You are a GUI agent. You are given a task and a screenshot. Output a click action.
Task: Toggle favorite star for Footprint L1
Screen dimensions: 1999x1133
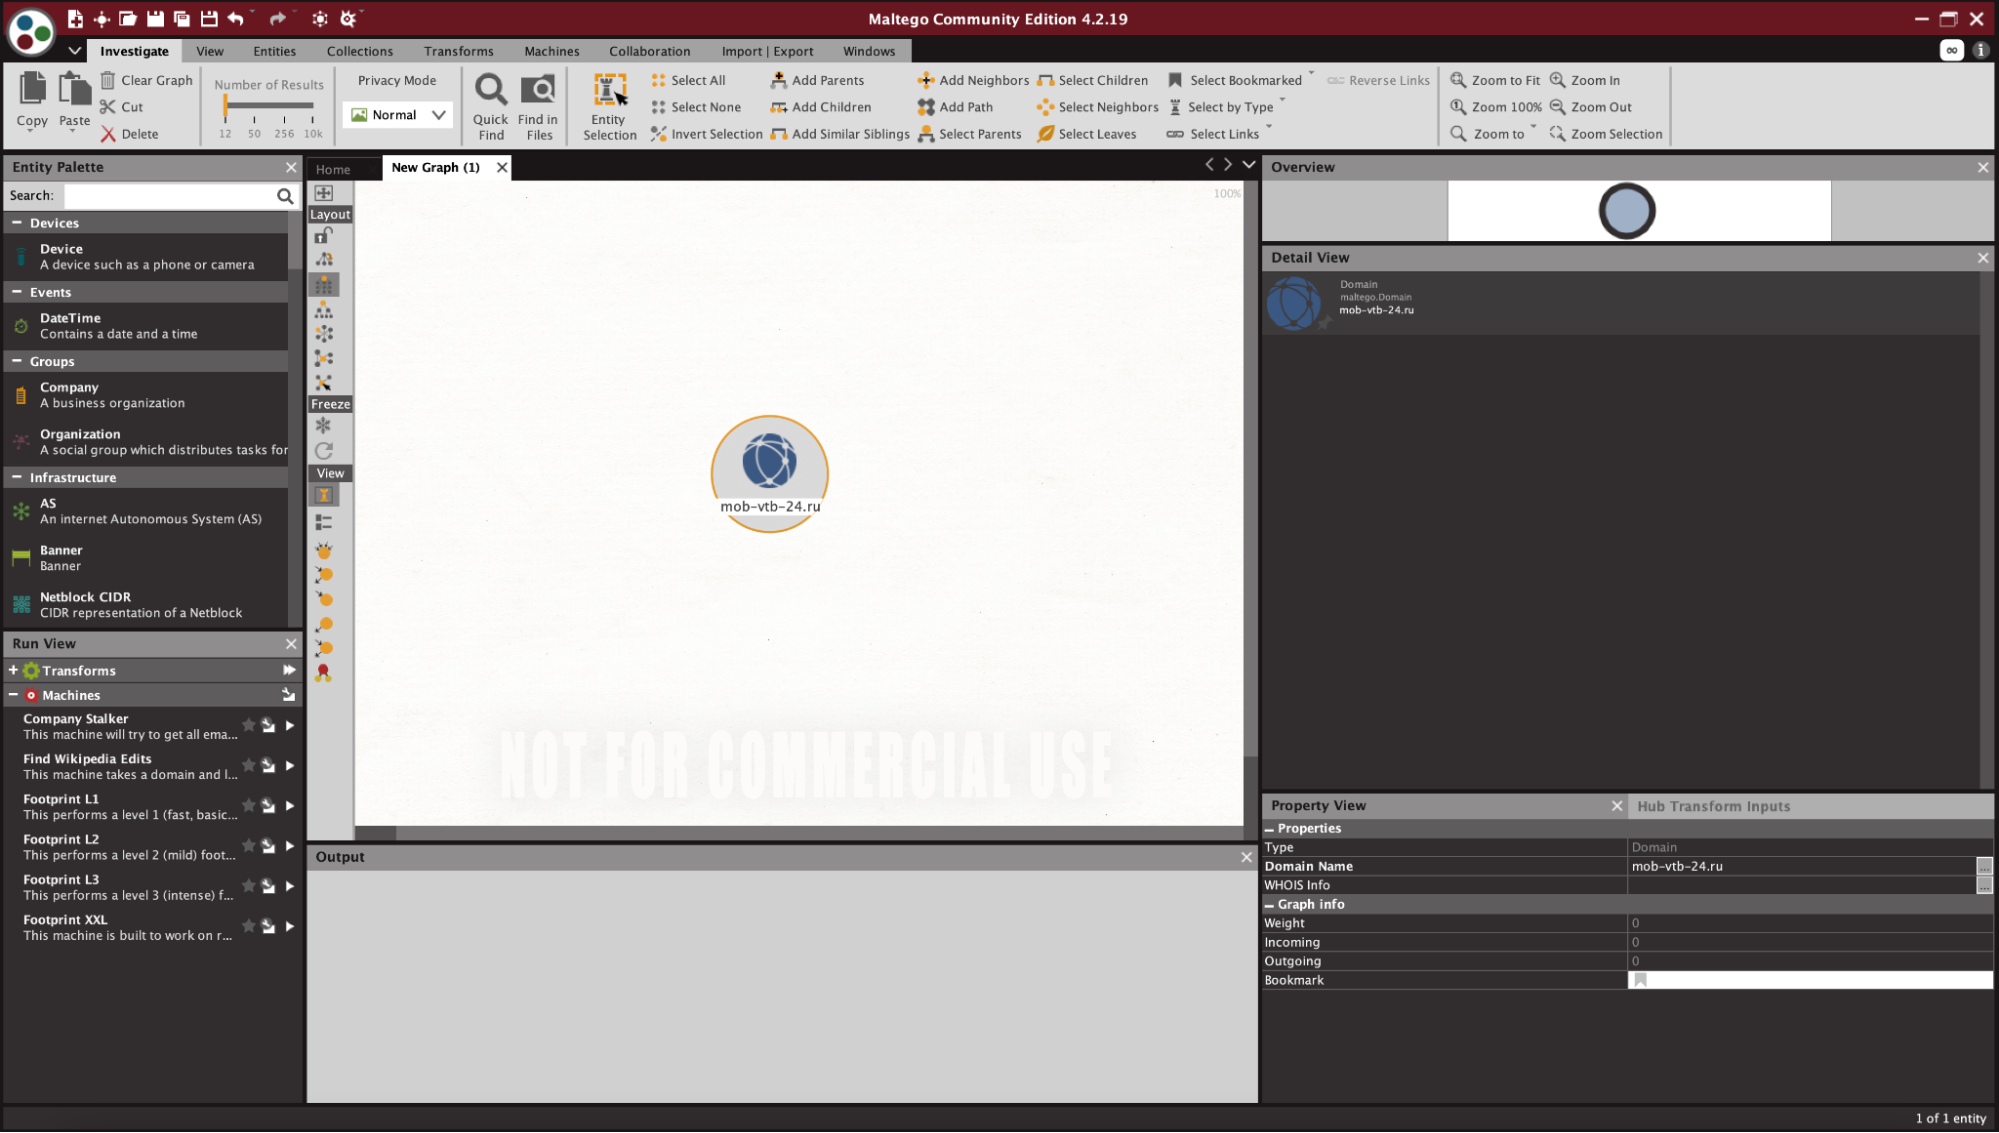(249, 805)
